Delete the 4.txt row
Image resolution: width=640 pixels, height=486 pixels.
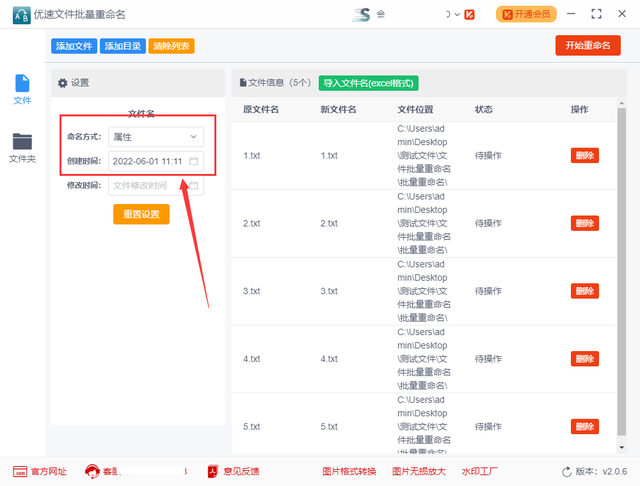coord(584,359)
